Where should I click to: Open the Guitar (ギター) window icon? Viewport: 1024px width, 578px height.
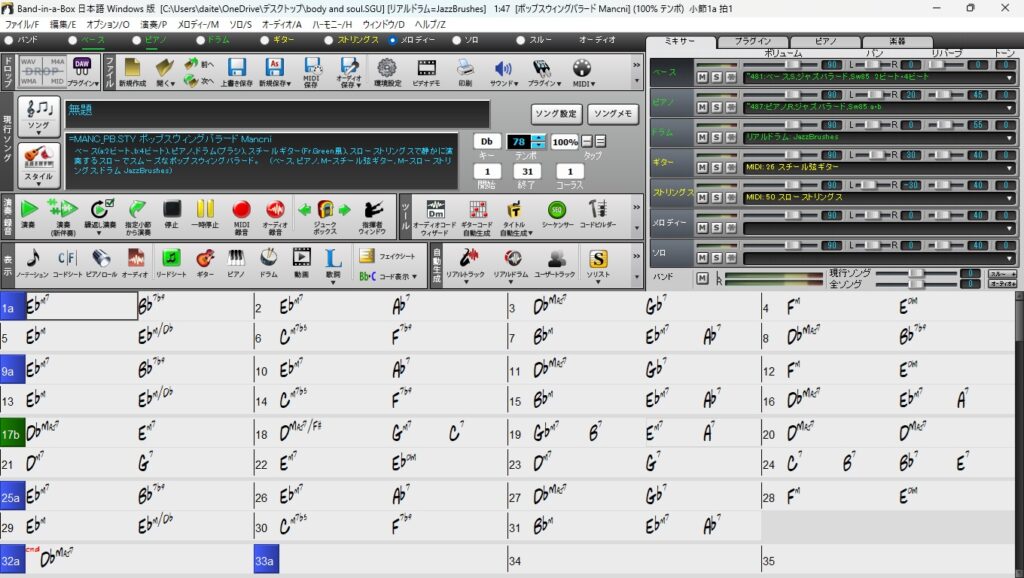pos(205,263)
